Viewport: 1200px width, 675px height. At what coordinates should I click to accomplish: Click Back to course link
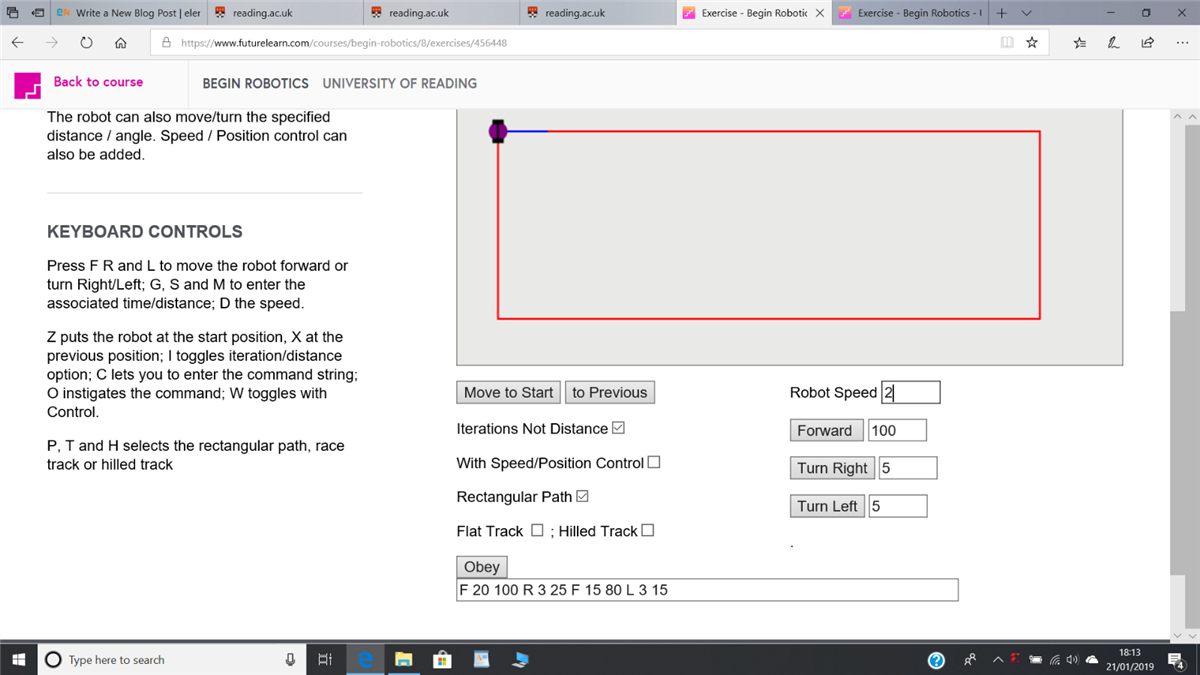coord(98,82)
